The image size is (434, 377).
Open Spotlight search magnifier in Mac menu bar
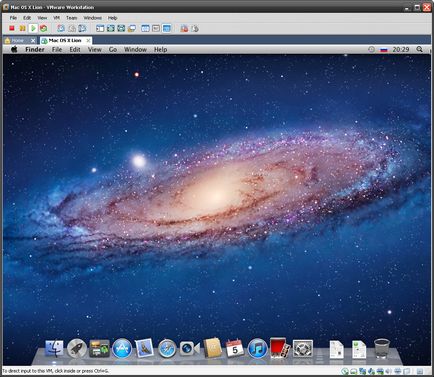coord(419,49)
